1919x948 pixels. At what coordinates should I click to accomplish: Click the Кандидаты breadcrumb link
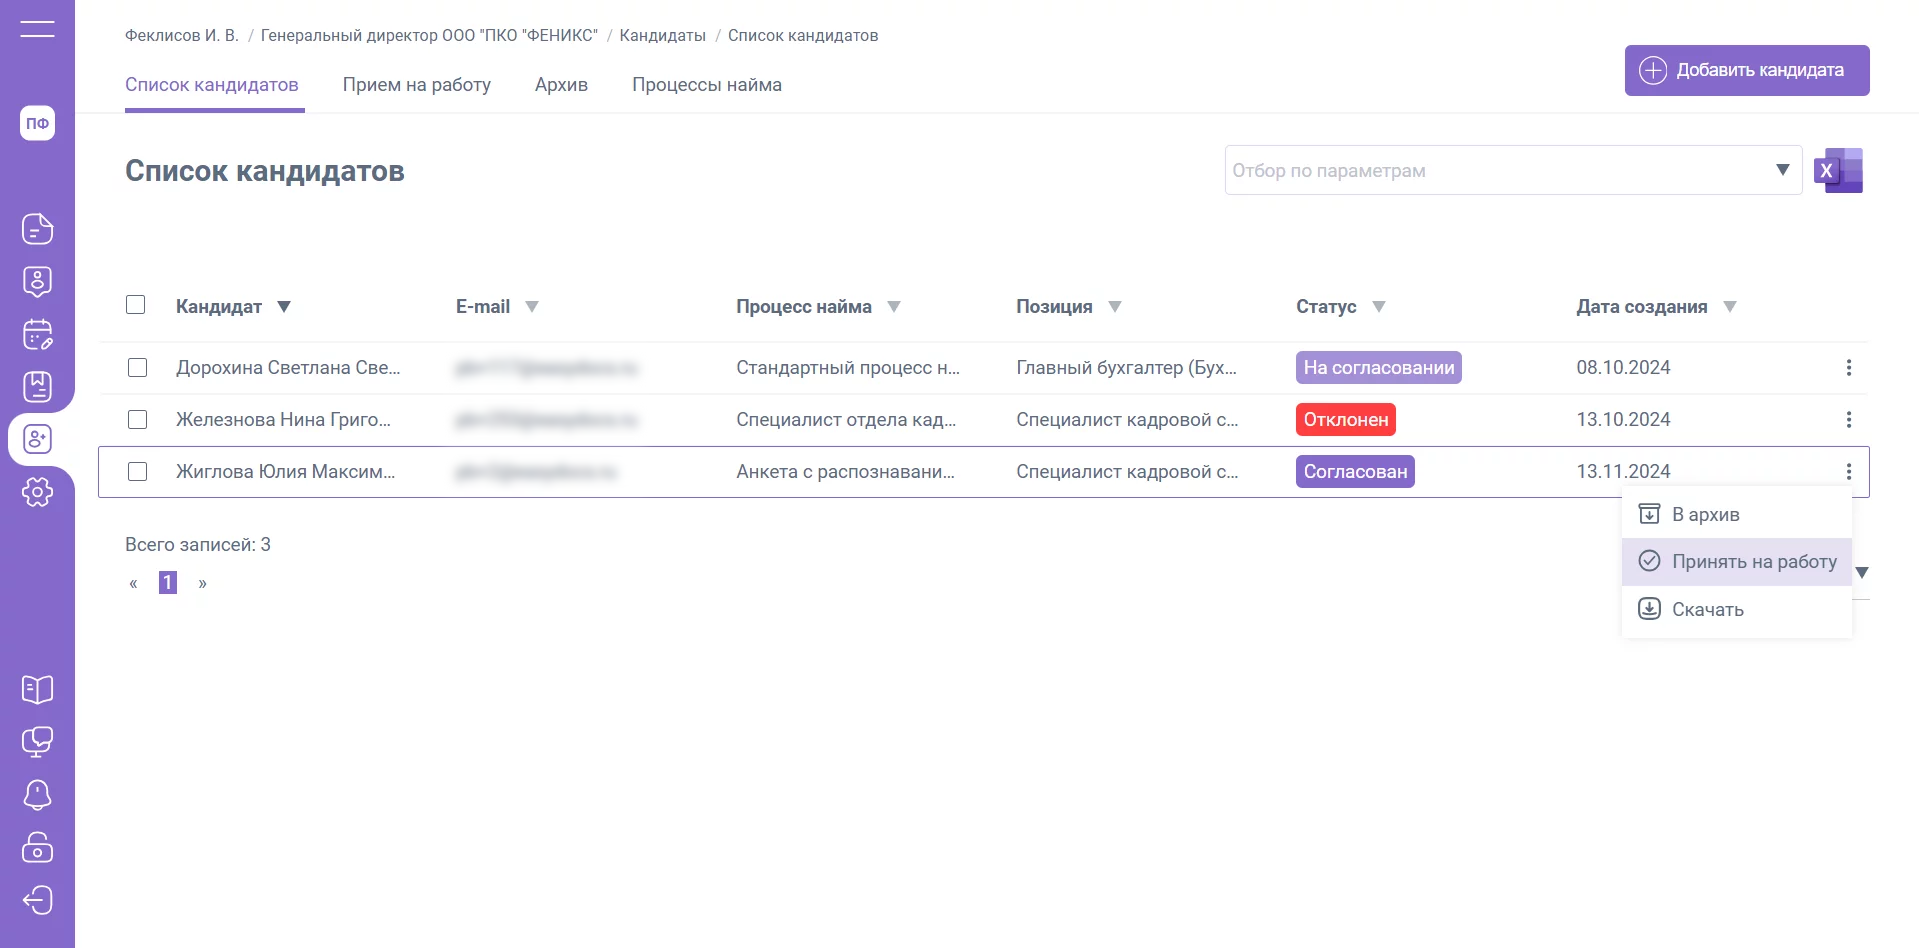coord(662,36)
